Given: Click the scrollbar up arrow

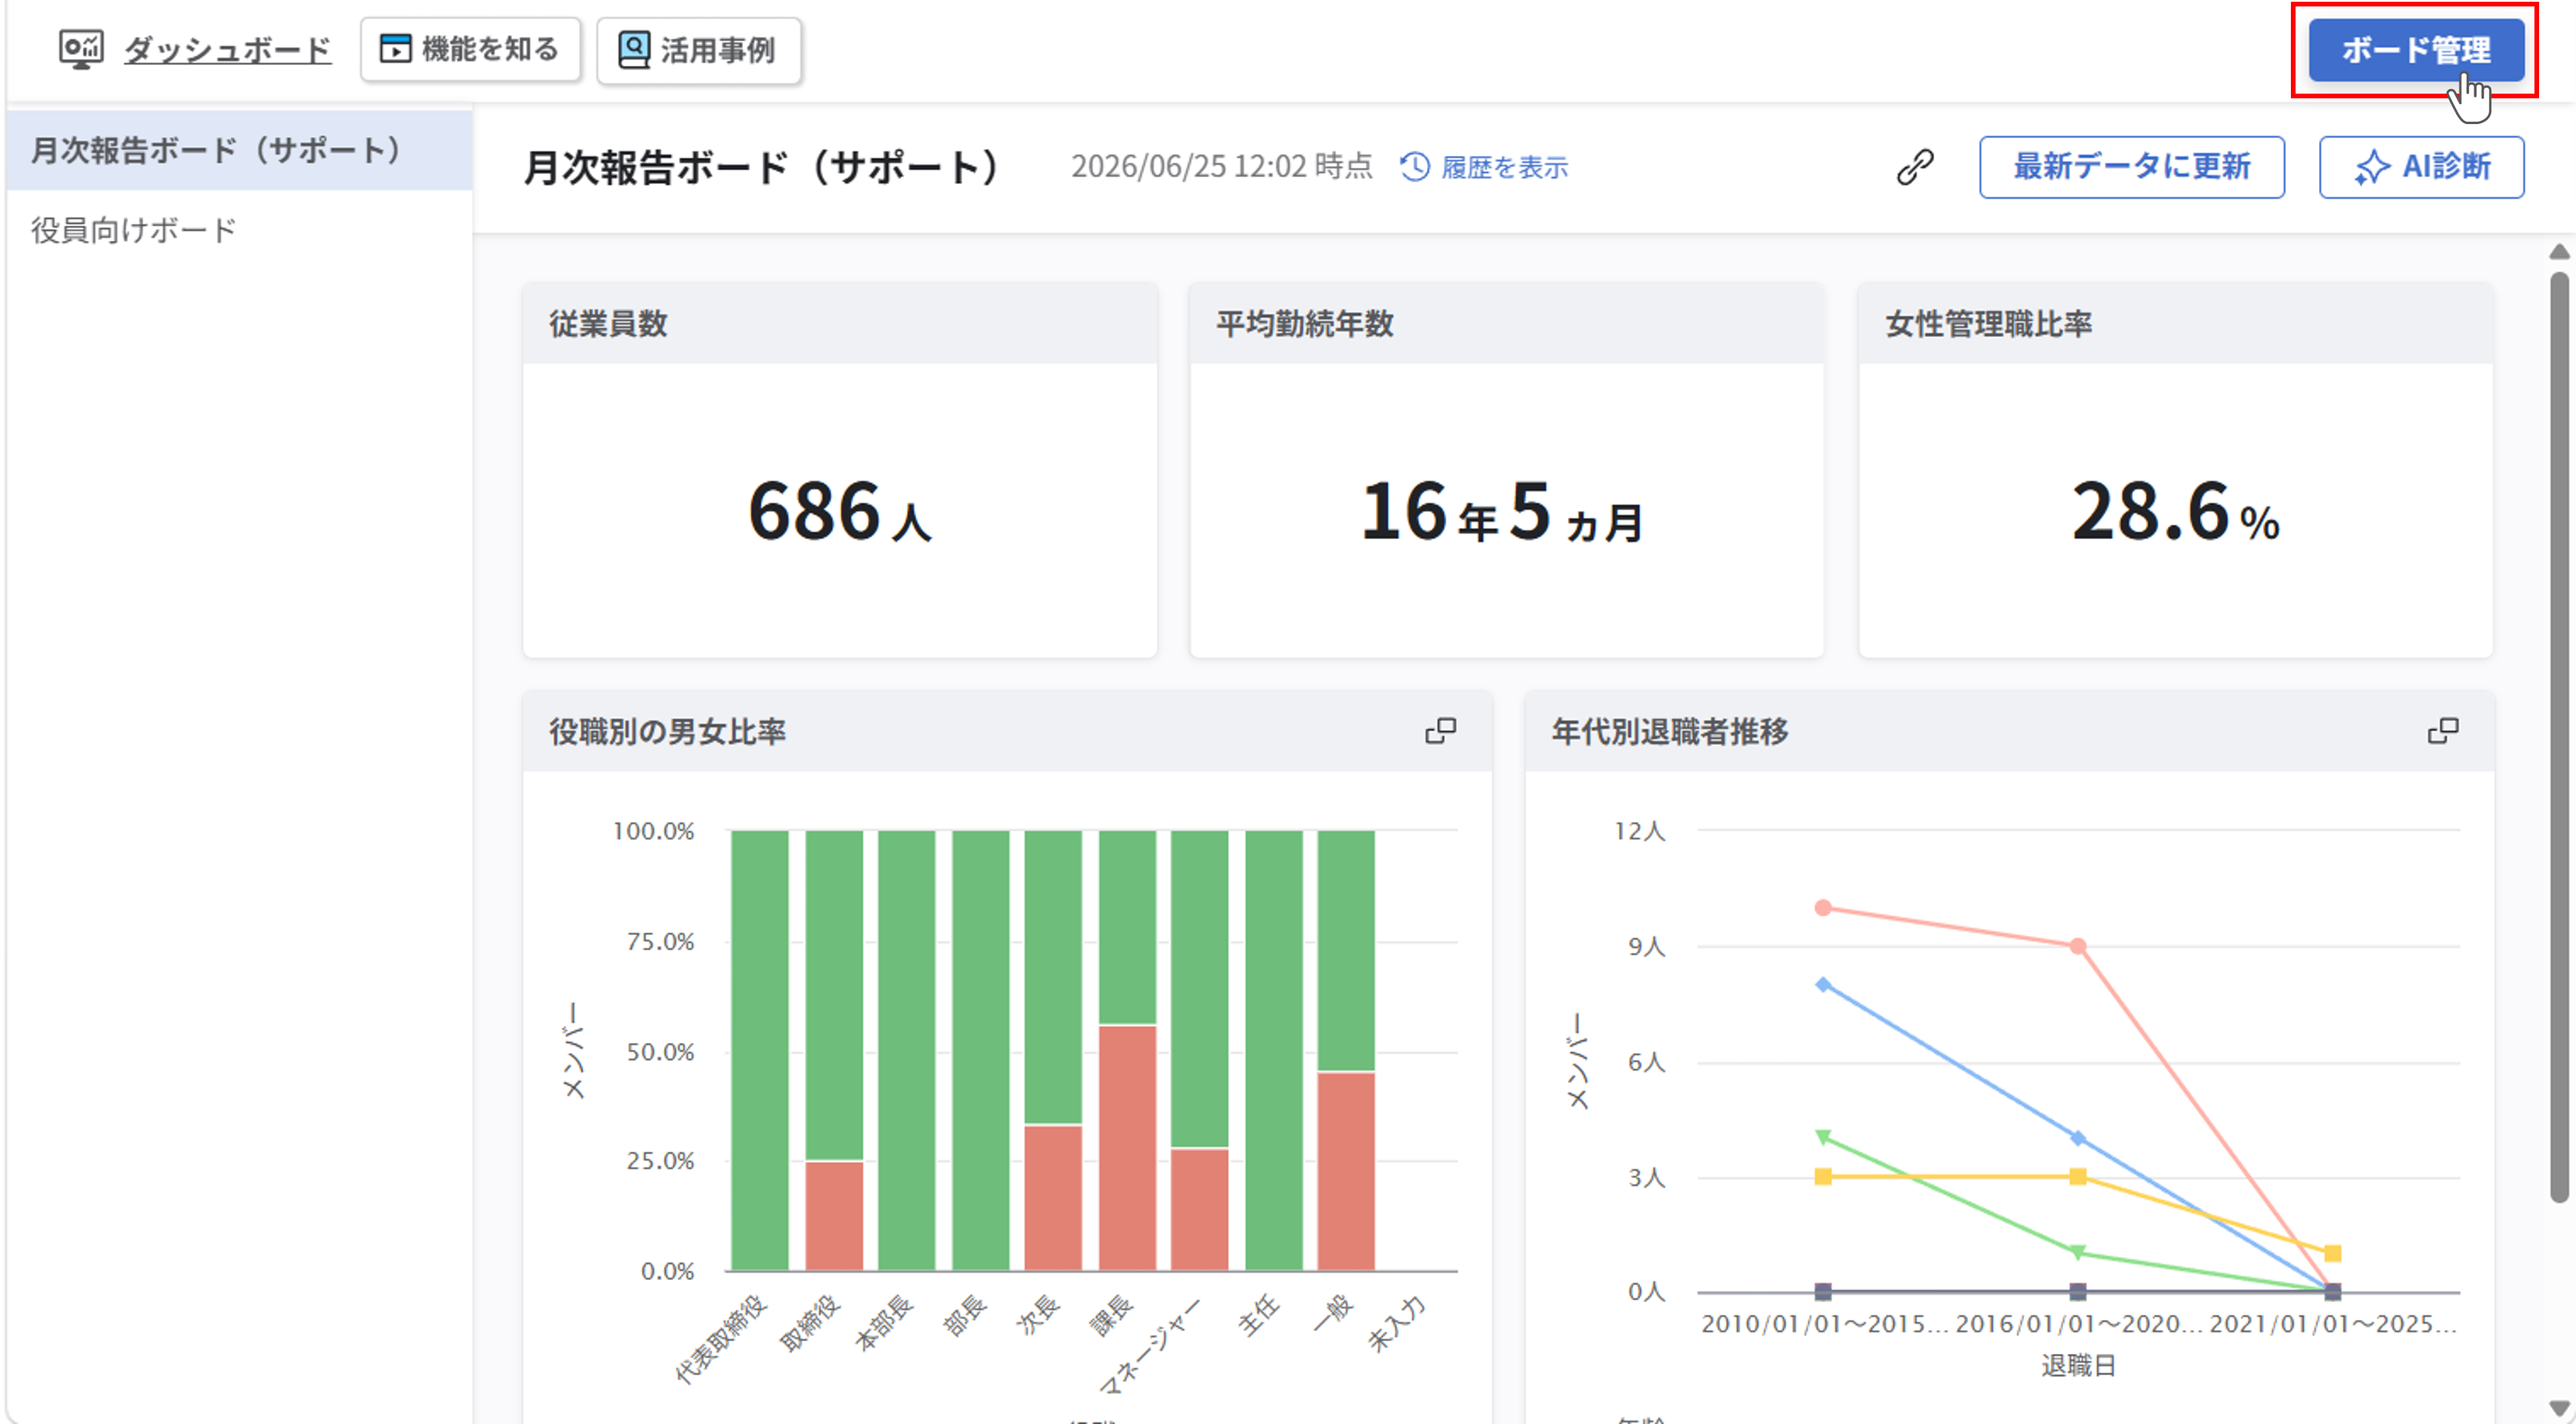Looking at the screenshot, I should [x=2558, y=251].
